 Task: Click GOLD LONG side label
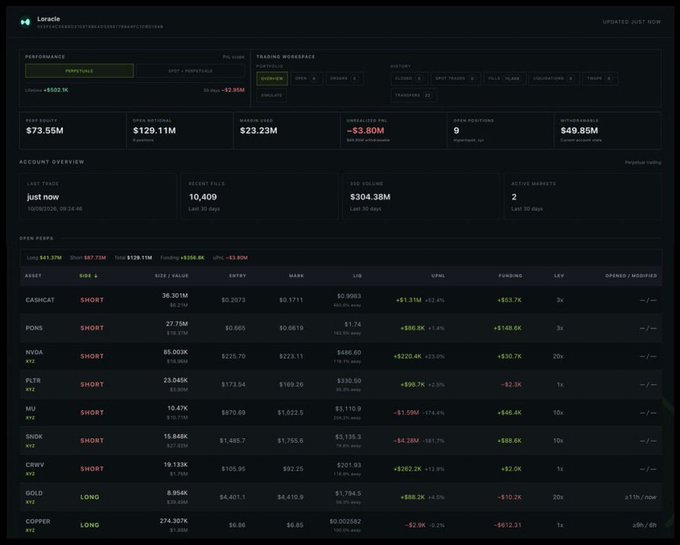(x=90, y=497)
